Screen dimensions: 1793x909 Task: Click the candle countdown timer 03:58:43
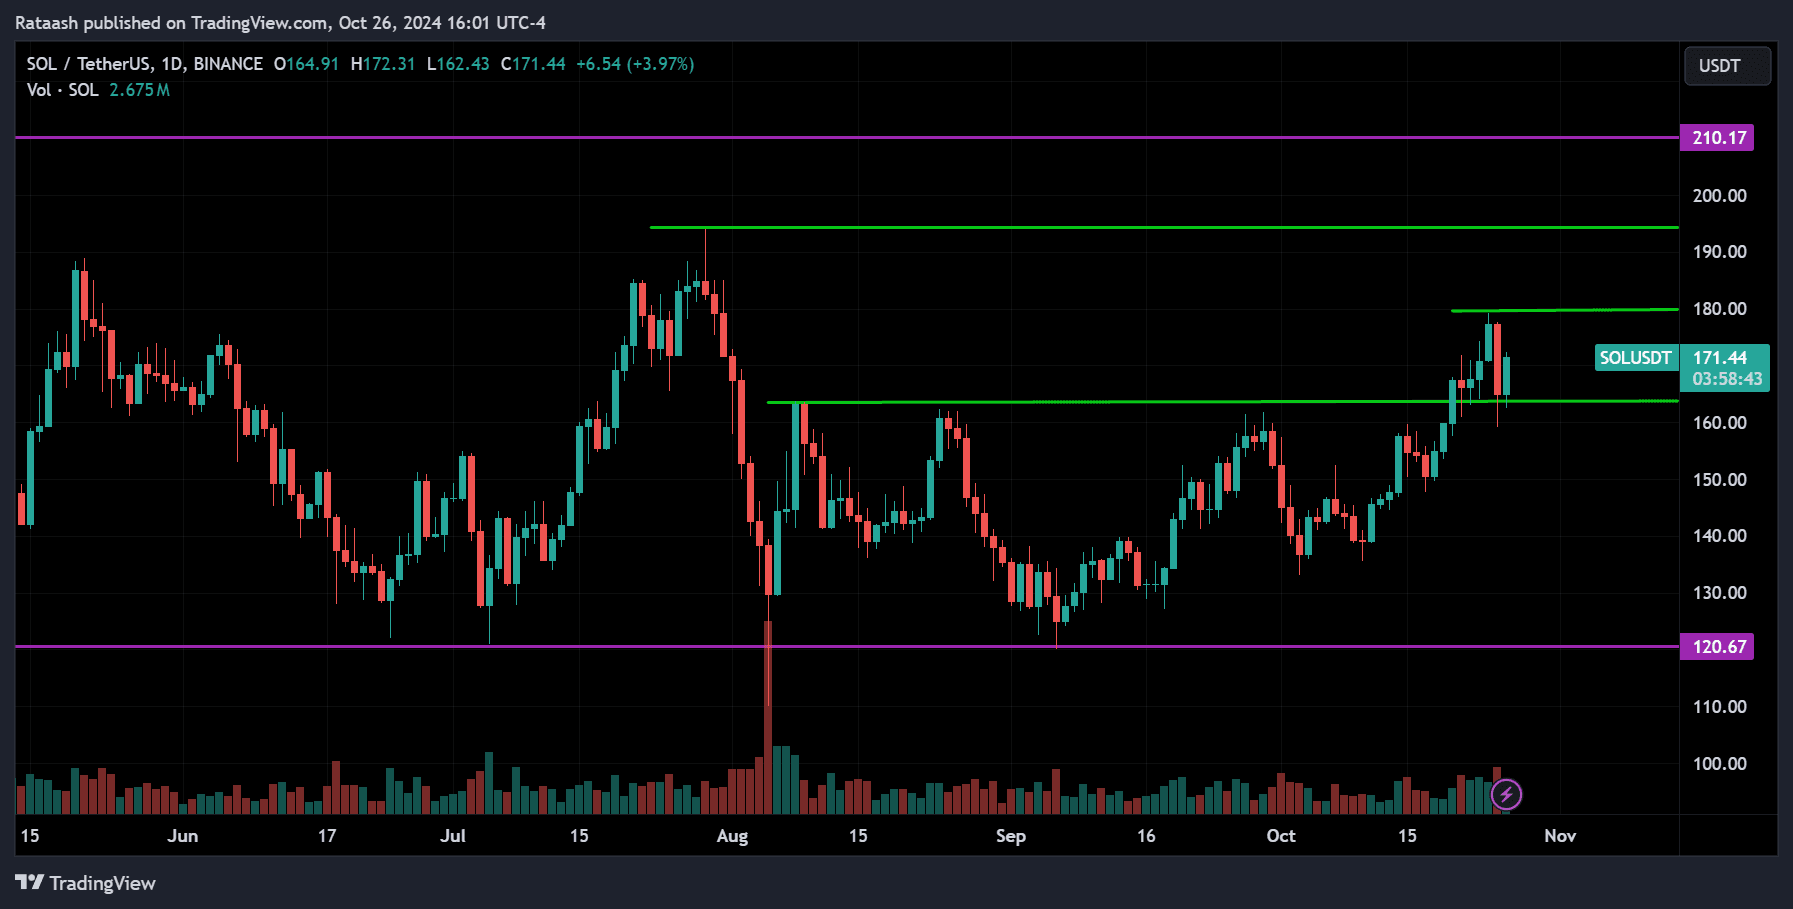click(x=1727, y=379)
